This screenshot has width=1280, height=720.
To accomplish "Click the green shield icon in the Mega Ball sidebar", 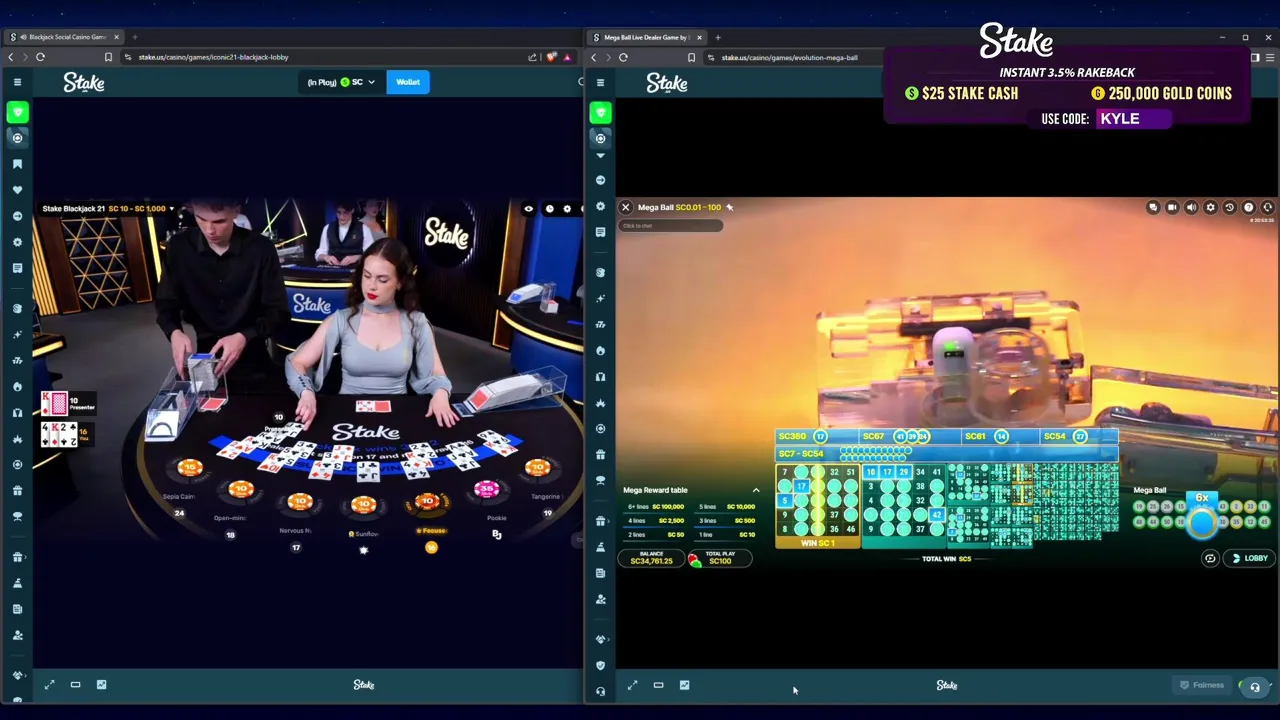I will [x=600, y=112].
